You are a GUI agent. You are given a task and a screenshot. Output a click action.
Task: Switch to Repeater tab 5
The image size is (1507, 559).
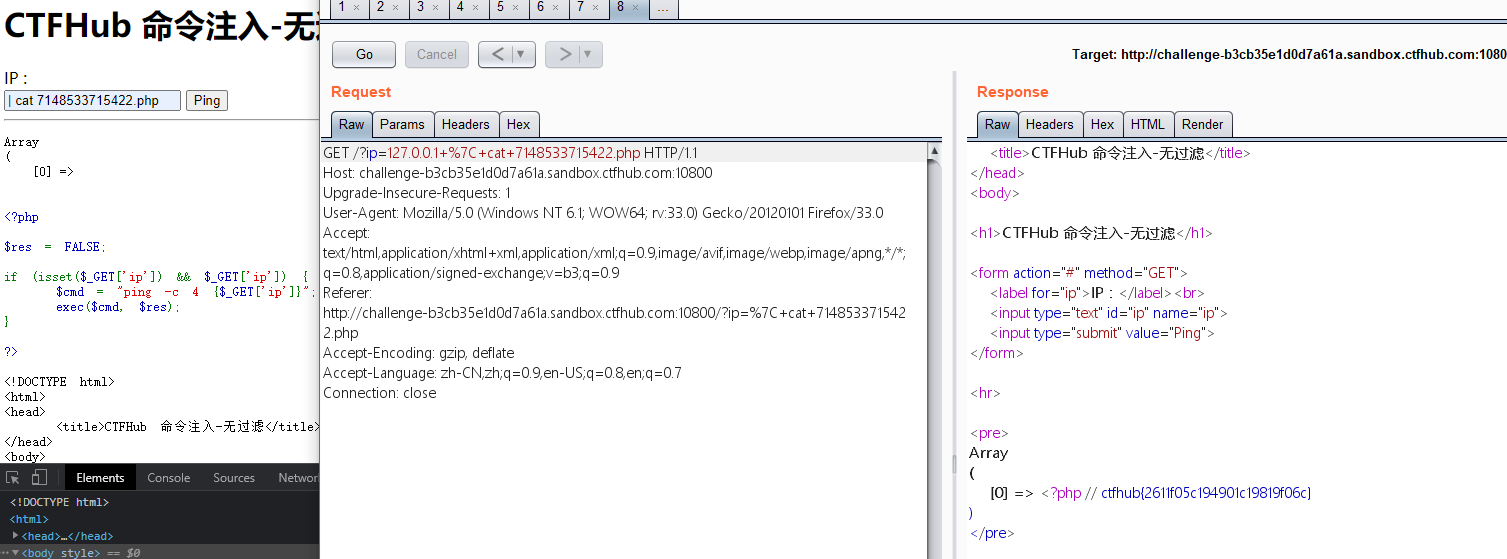[501, 7]
